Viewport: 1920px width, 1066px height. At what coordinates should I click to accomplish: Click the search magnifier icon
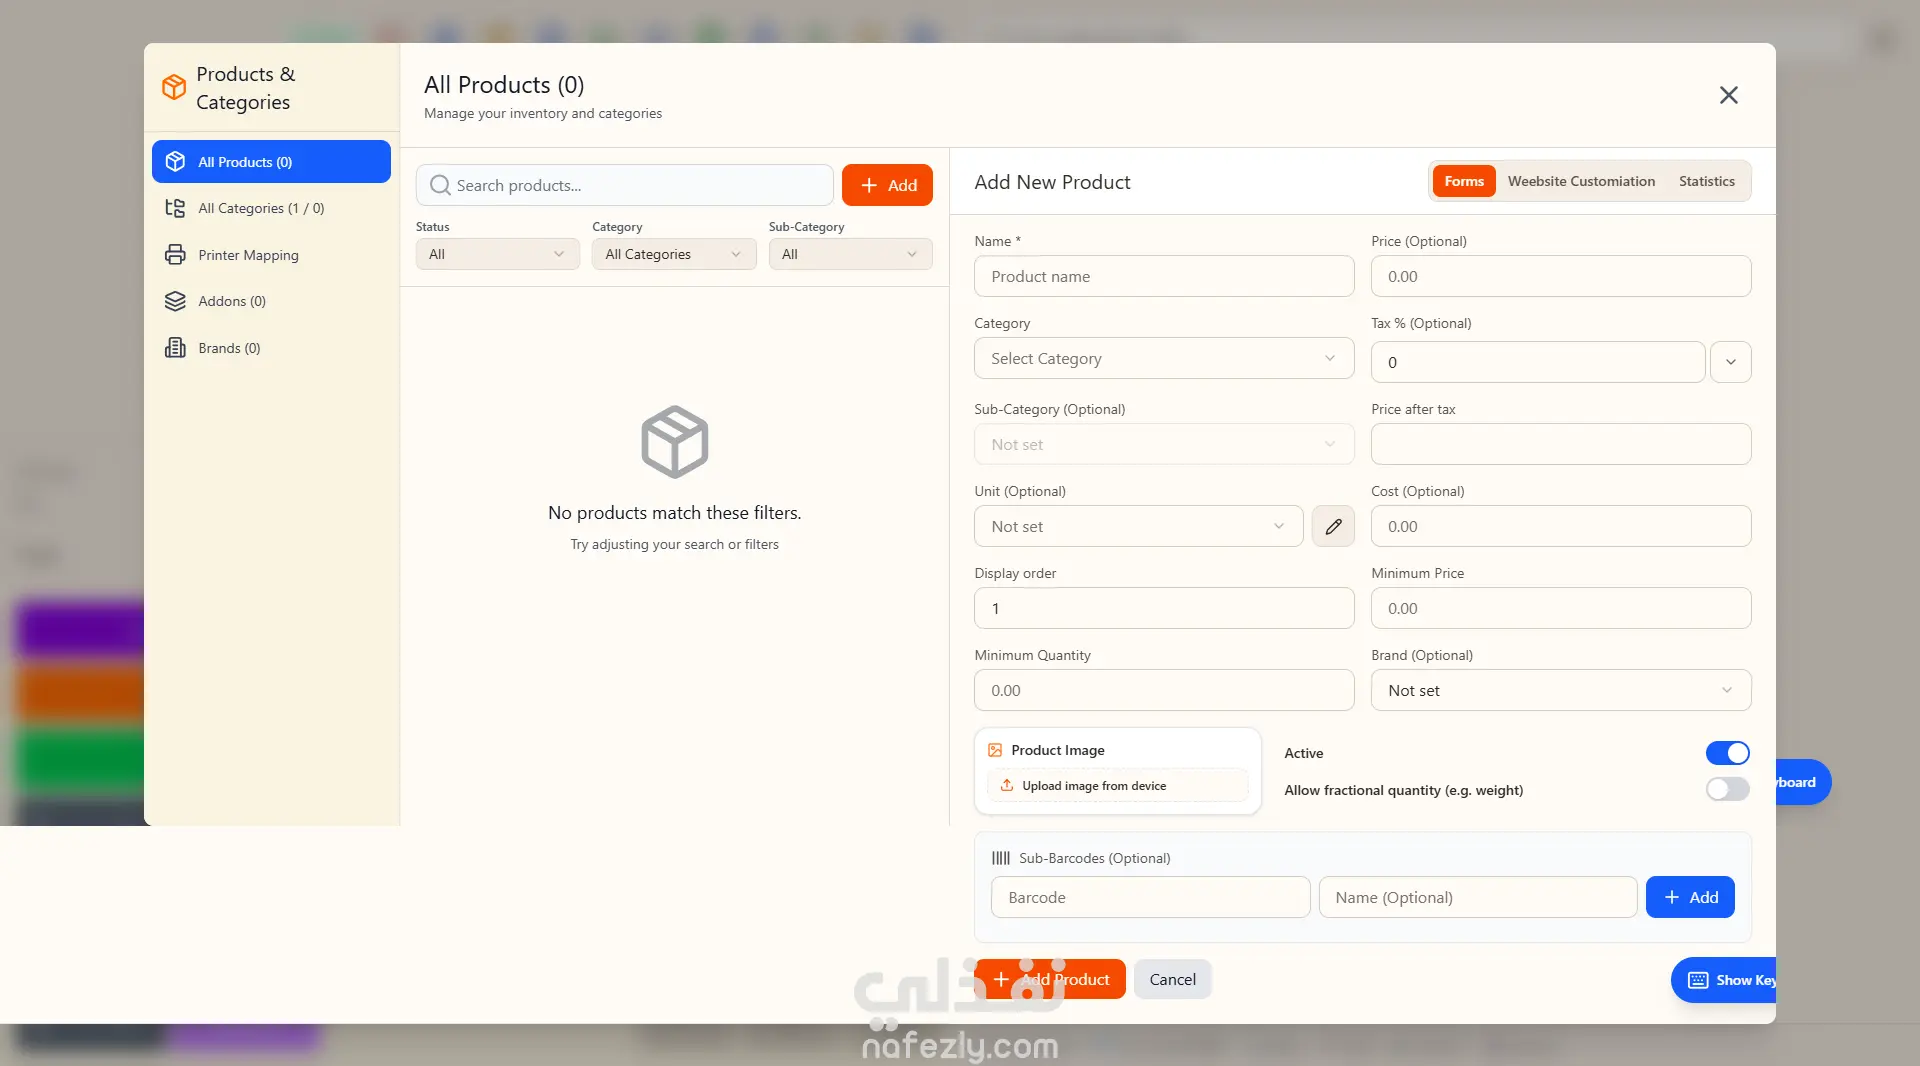point(440,185)
